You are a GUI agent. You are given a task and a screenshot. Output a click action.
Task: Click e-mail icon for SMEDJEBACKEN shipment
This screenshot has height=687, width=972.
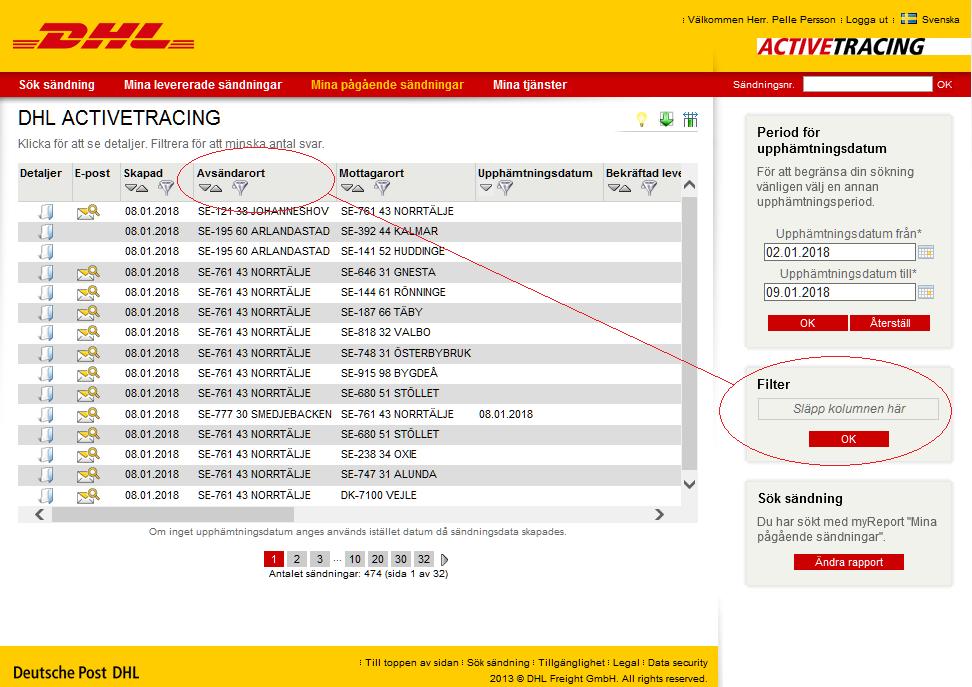point(88,414)
